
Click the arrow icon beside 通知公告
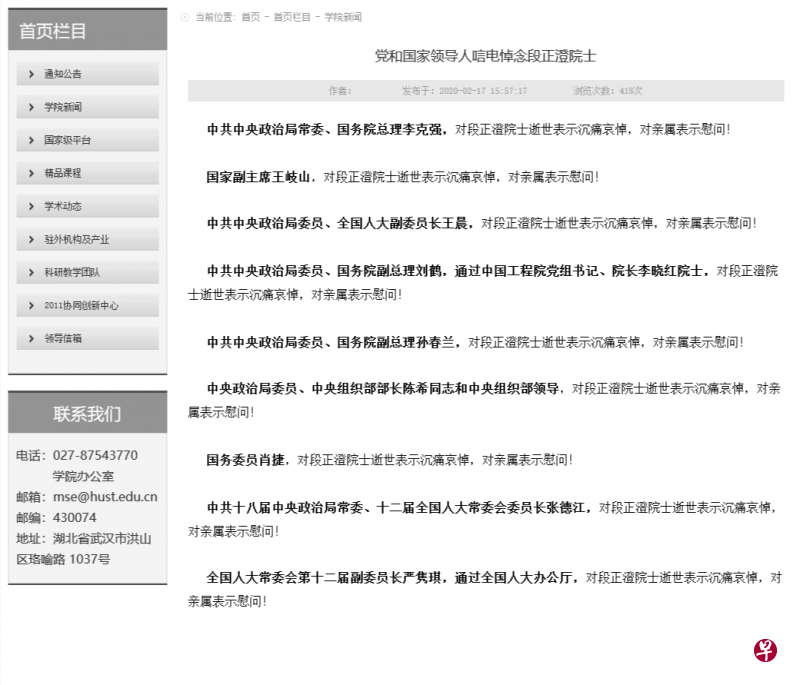tap(32, 73)
